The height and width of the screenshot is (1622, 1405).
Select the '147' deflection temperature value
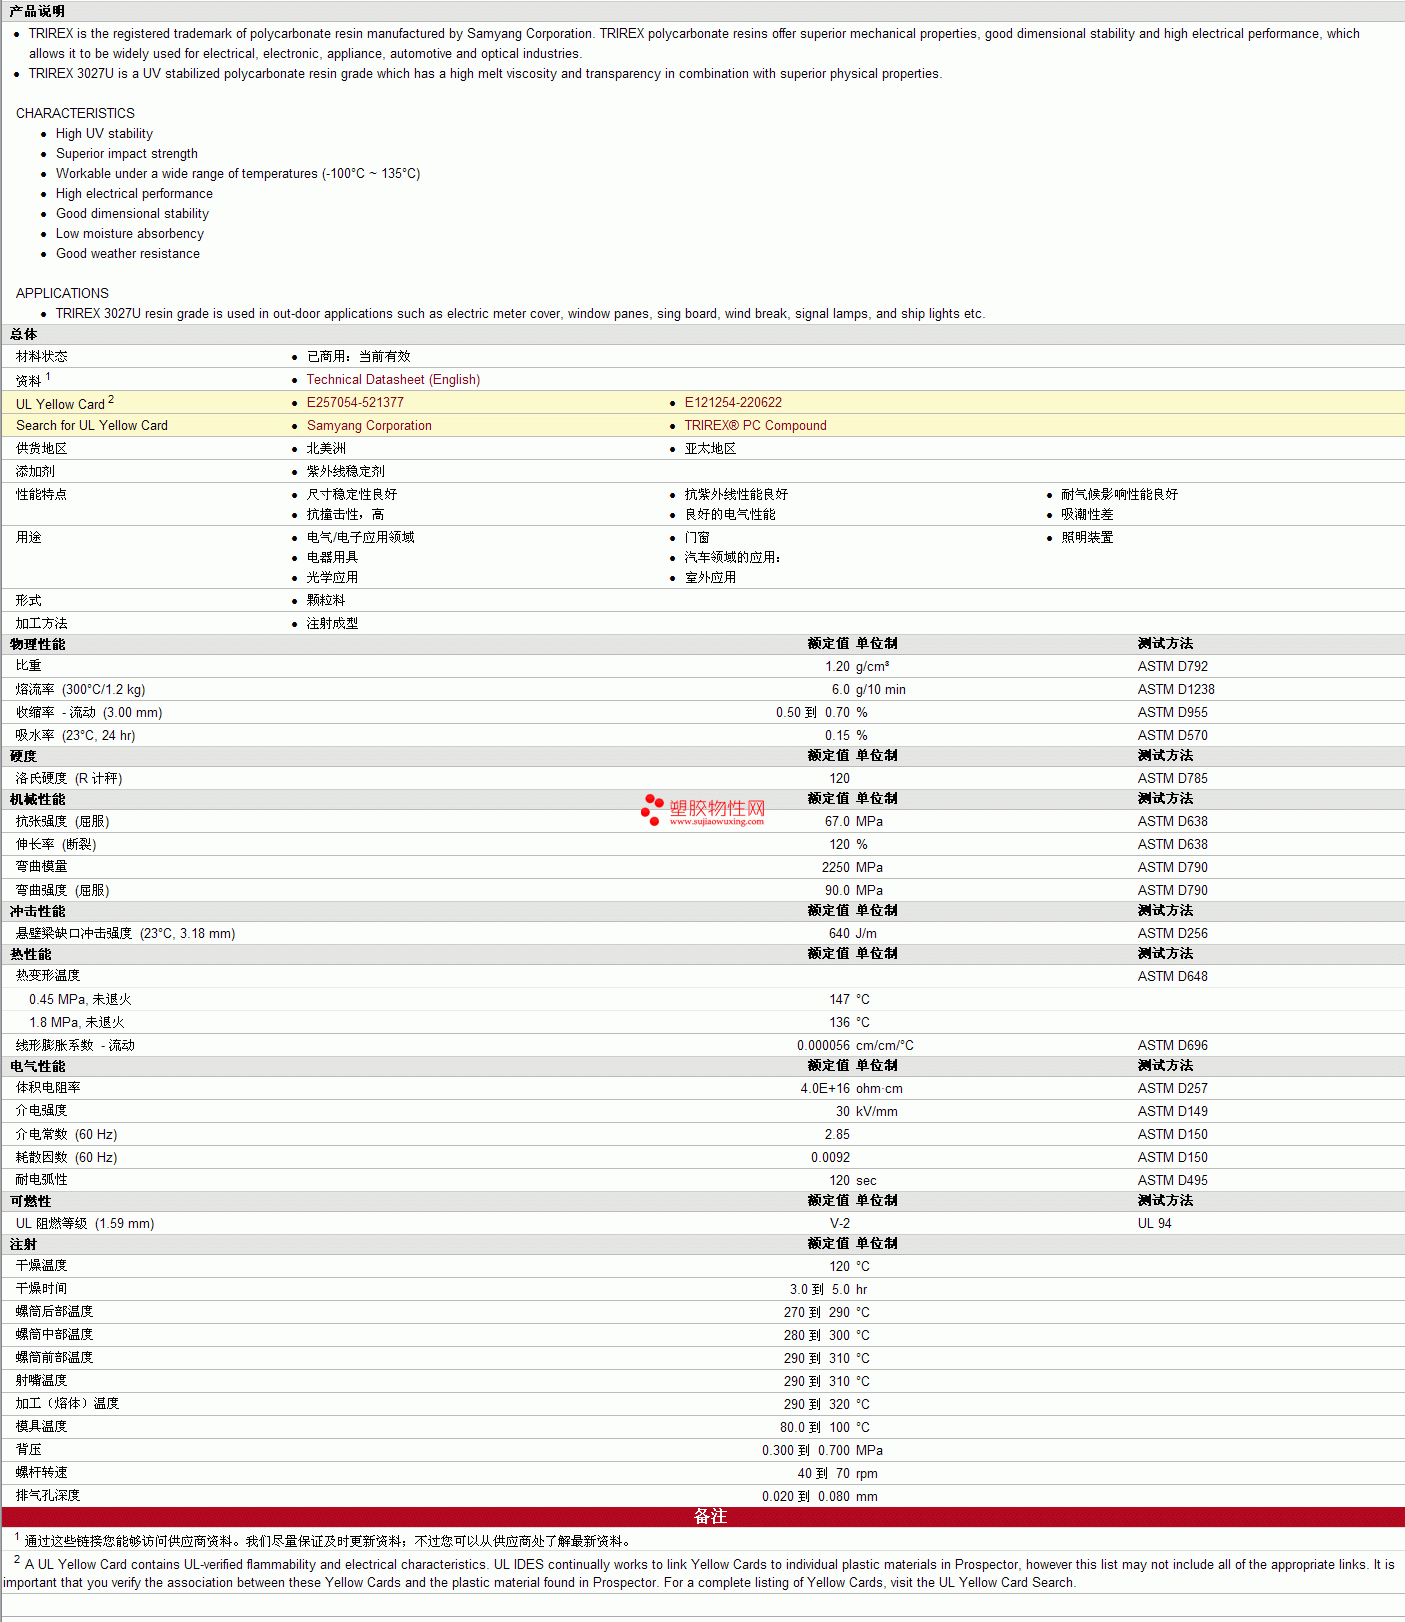[x=839, y=1000]
